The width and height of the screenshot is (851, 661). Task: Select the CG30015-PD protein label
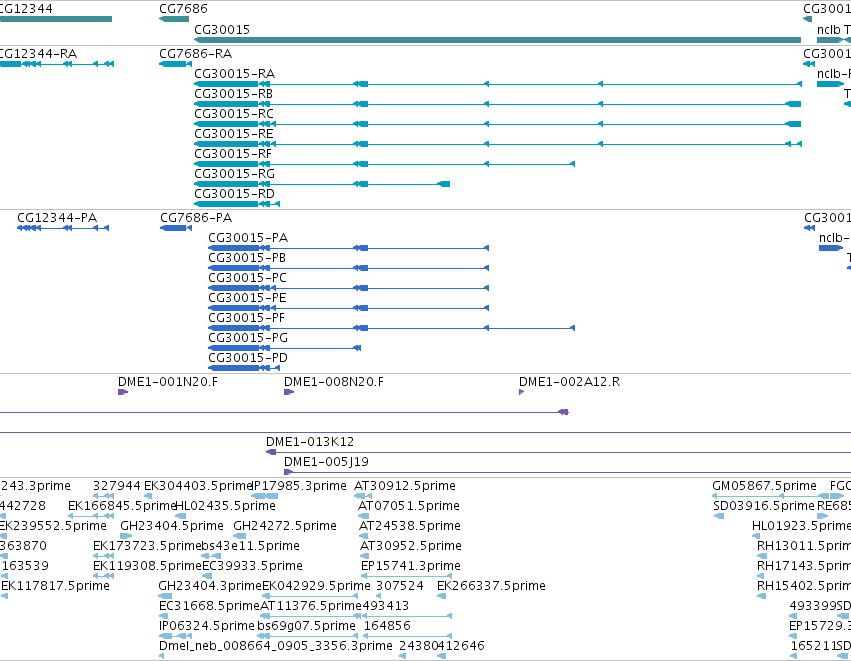[248, 358]
